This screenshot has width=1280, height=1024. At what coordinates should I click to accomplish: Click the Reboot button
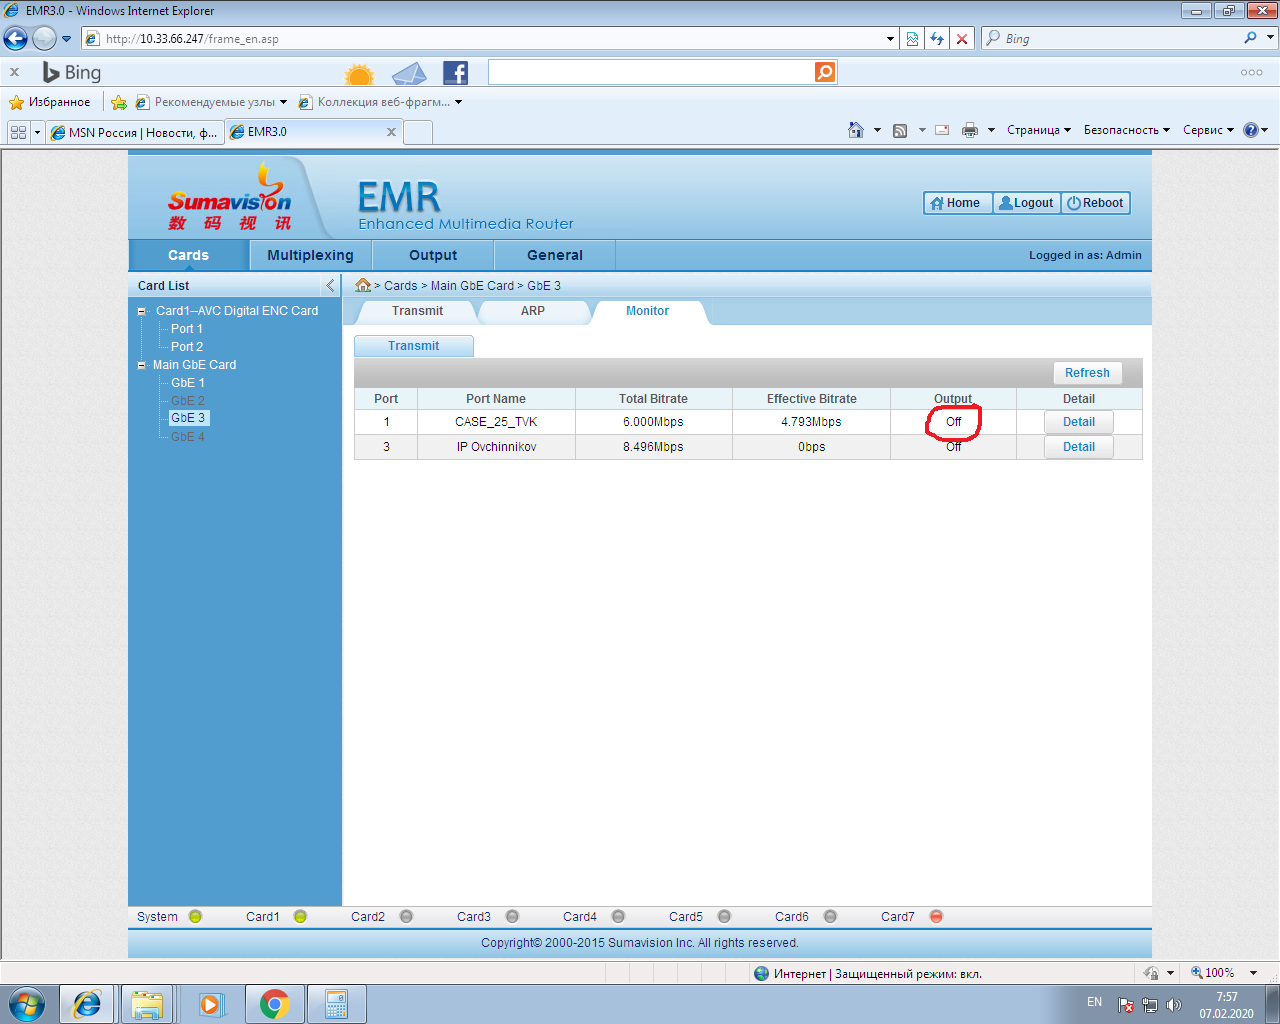point(1096,203)
